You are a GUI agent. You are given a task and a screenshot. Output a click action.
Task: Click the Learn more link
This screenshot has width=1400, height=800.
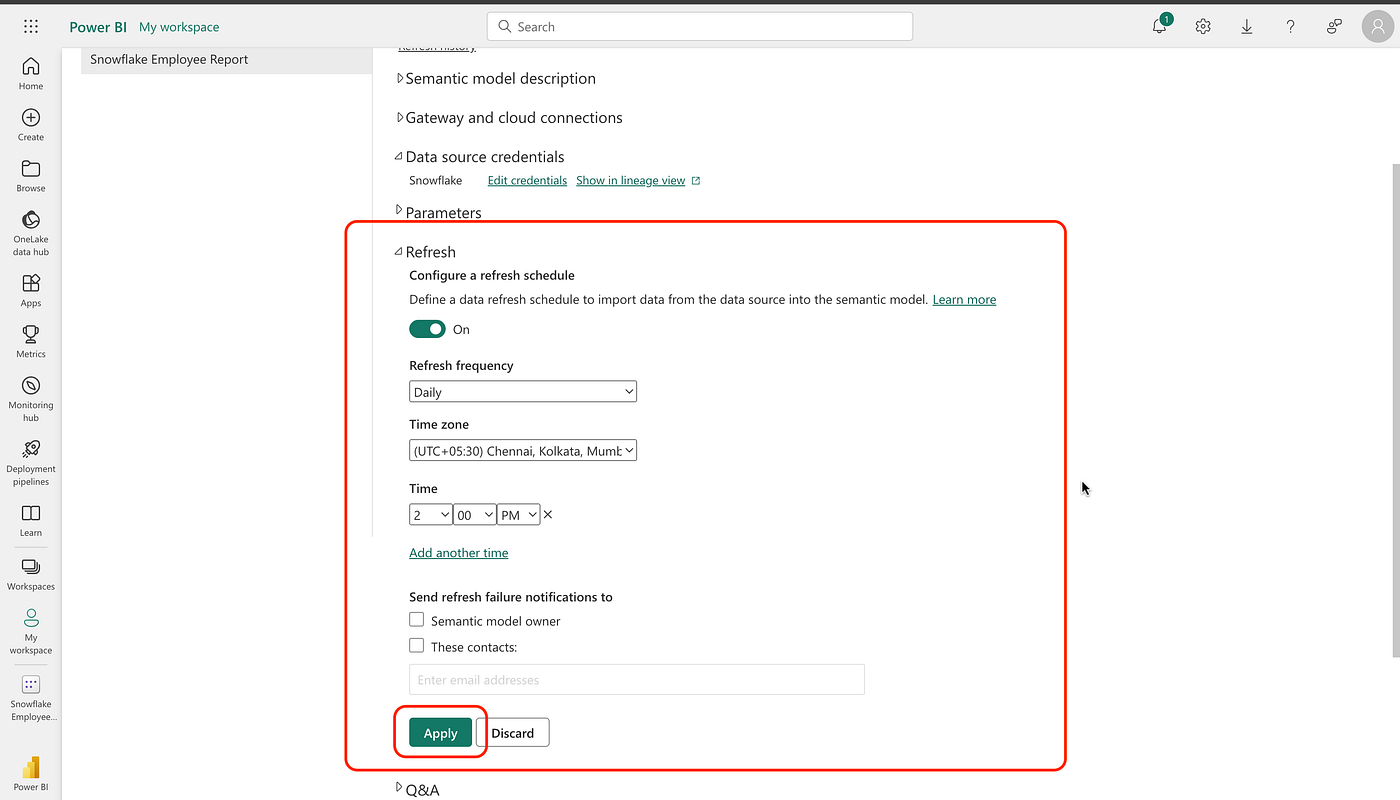[x=964, y=300]
